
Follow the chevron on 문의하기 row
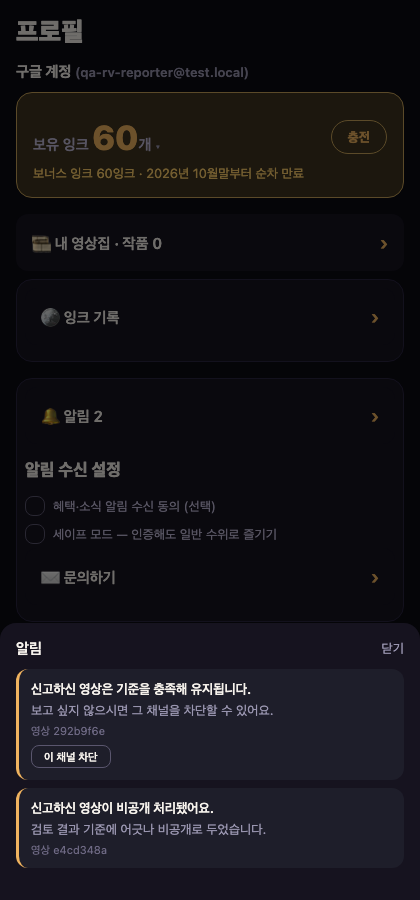pyautogui.click(x=375, y=578)
